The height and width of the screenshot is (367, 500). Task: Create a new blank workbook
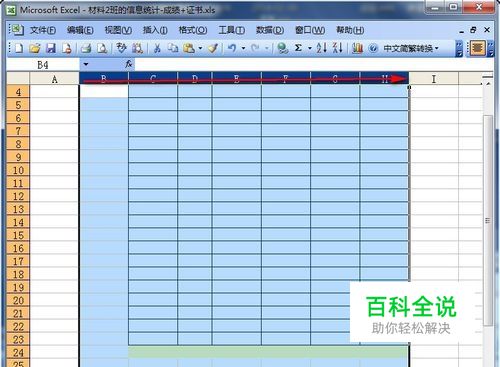[19, 48]
